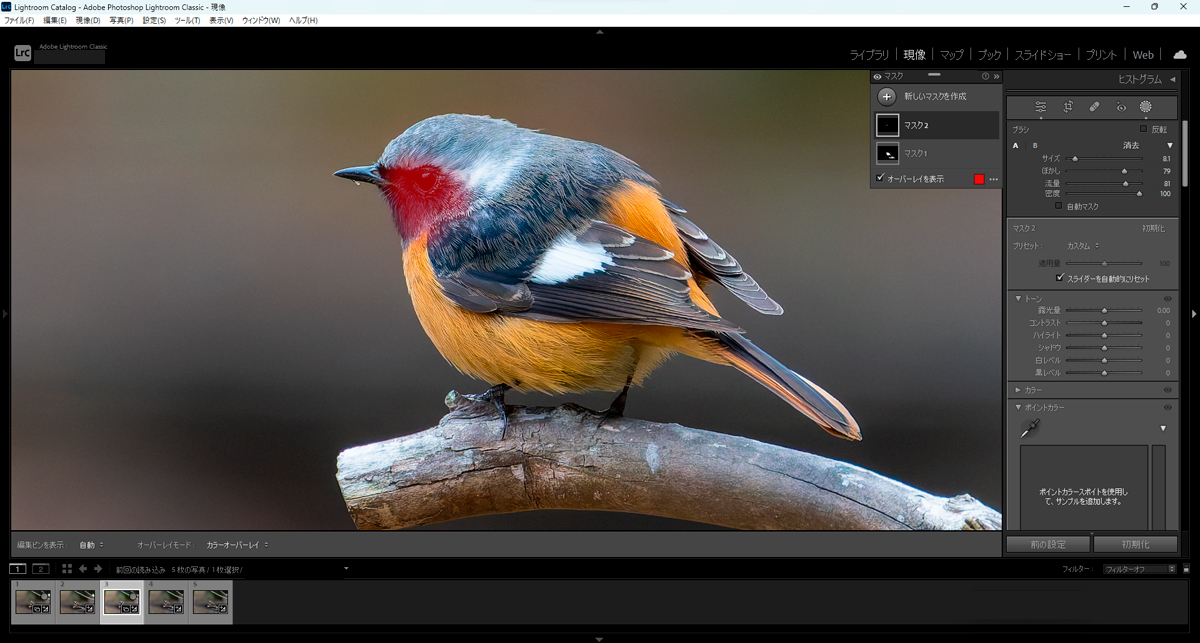Uncheck the オーバーレイを表示 checkbox
The image size is (1200, 643).
coord(880,179)
